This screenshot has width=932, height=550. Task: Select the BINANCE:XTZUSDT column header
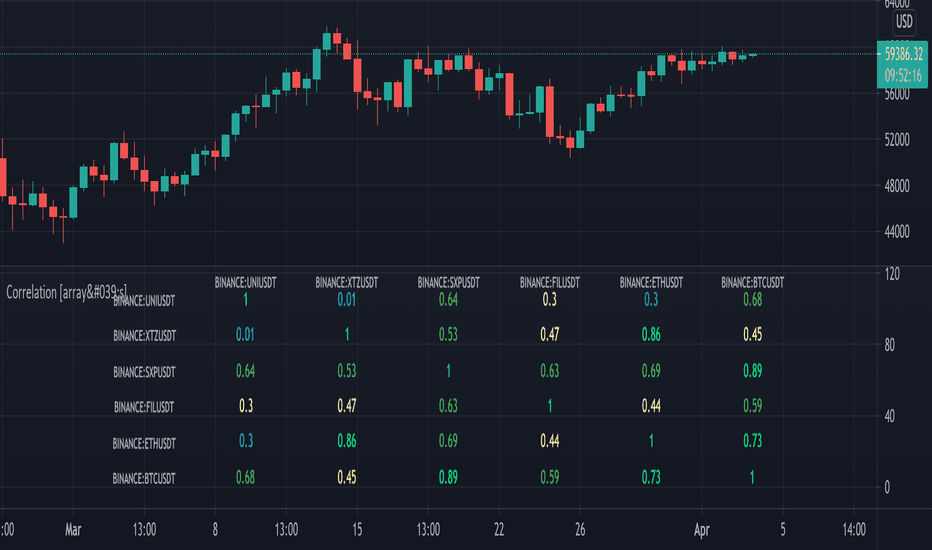pos(347,282)
